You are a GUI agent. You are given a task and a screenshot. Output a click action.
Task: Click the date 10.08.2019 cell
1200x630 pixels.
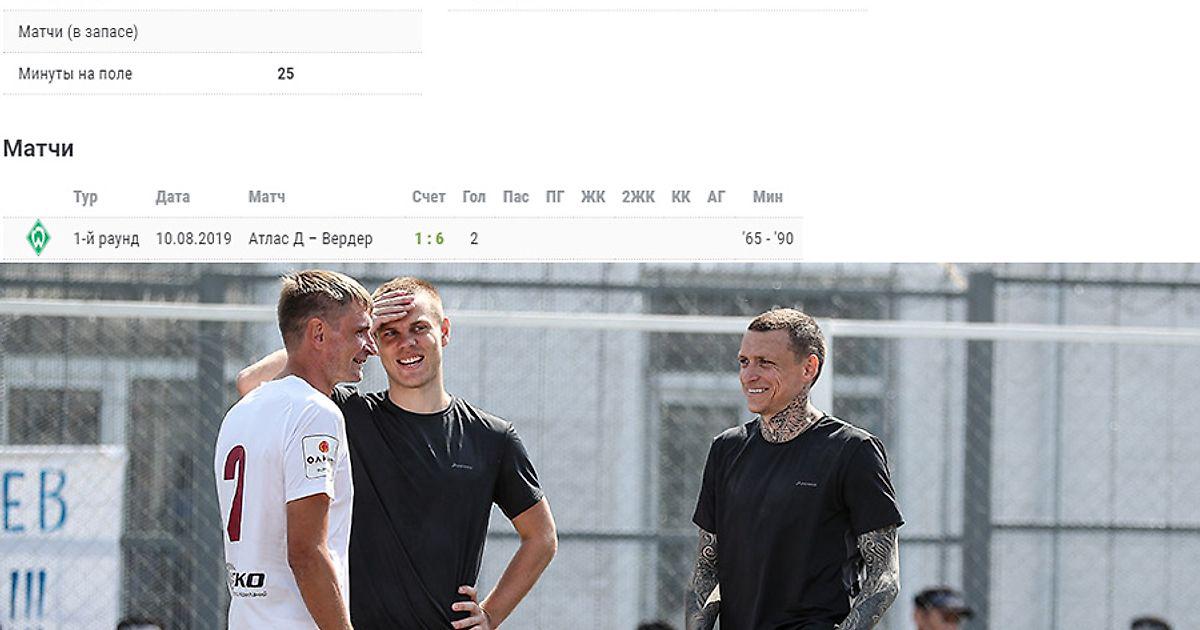pos(194,239)
